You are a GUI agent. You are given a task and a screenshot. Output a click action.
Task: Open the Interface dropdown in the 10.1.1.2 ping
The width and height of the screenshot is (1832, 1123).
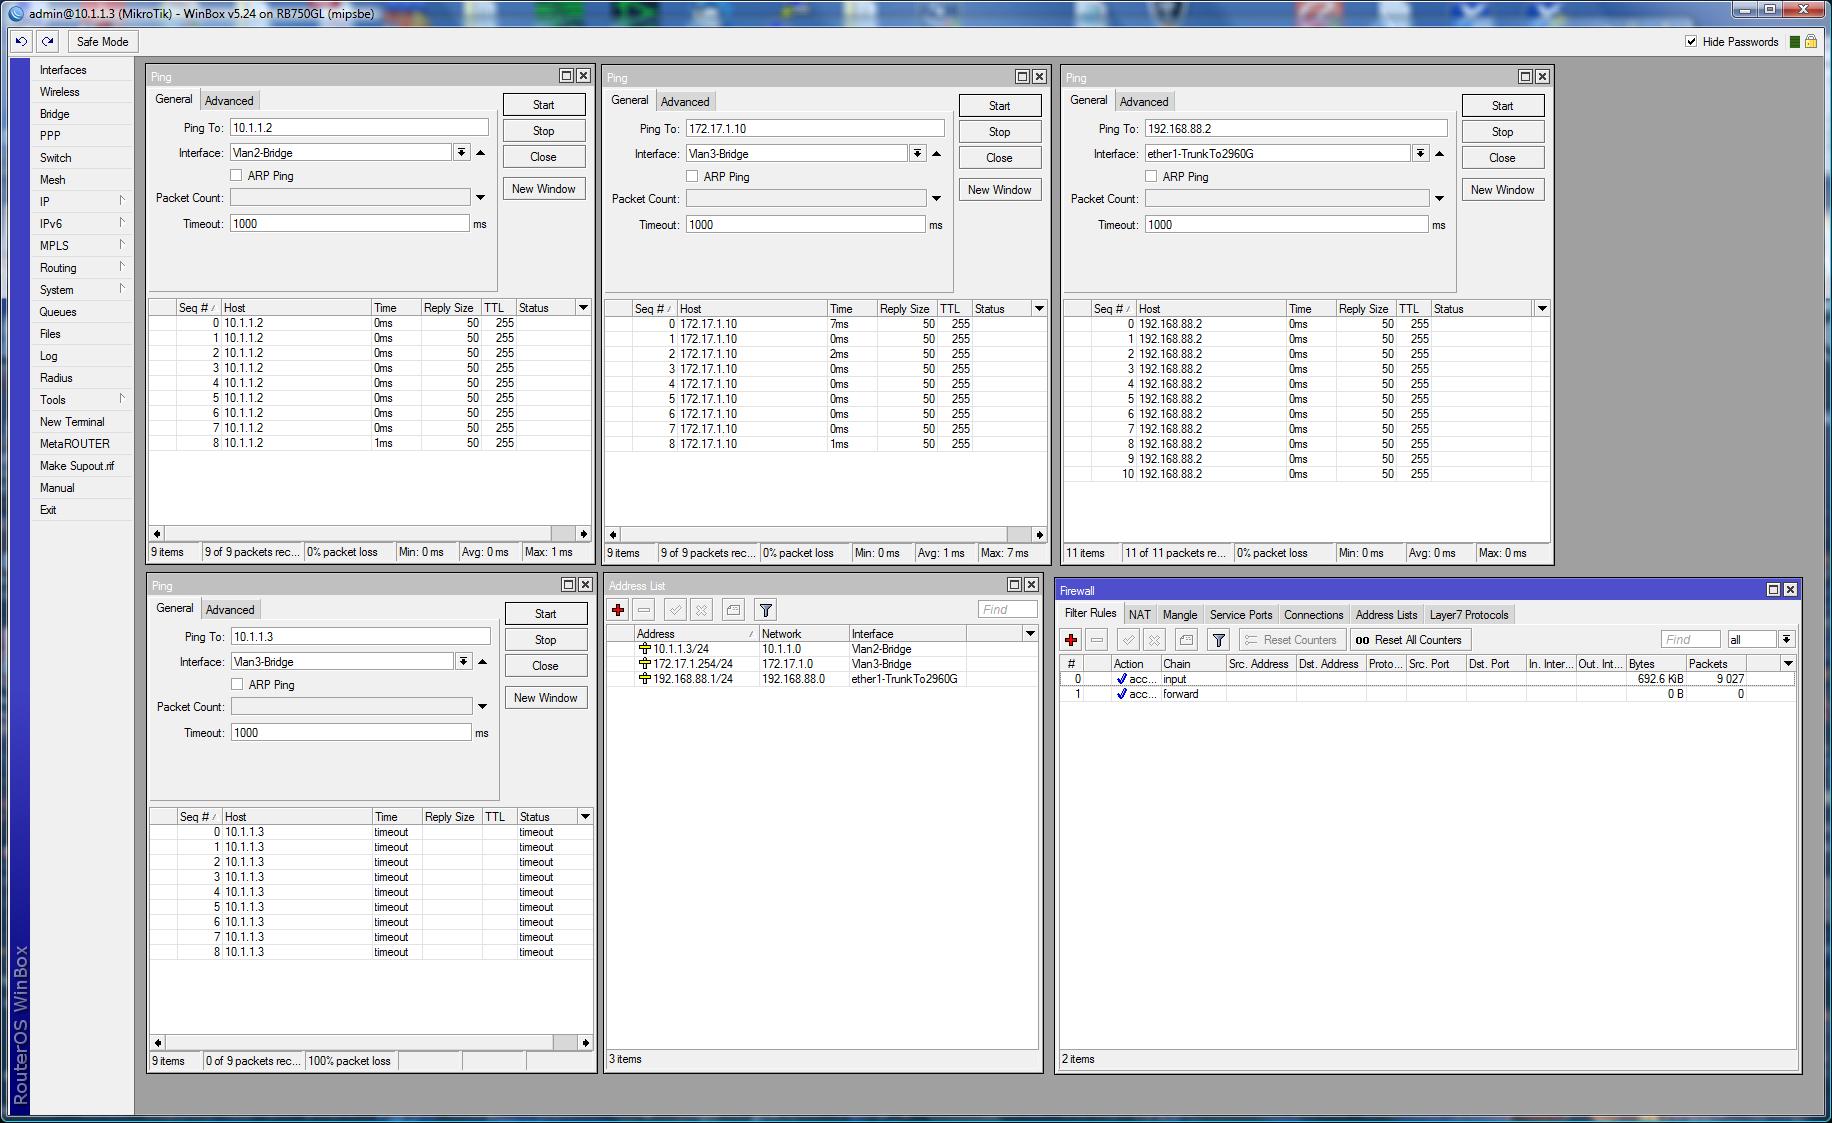coord(461,152)
